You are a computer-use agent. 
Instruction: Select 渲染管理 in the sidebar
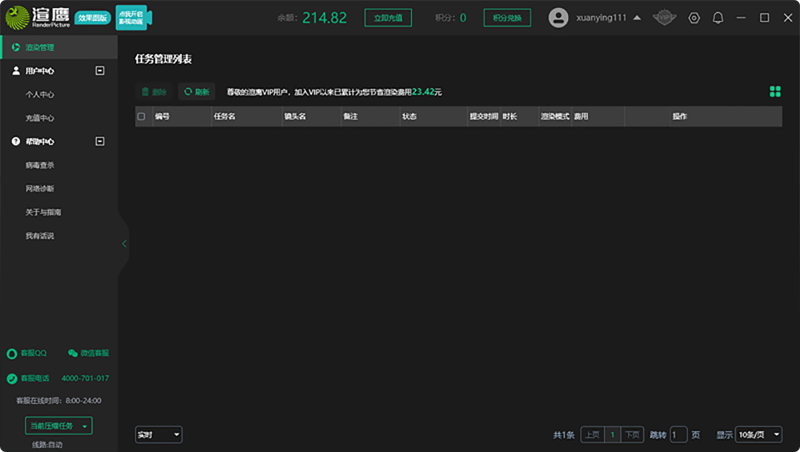pyautogui.click(x=40, y=47)
